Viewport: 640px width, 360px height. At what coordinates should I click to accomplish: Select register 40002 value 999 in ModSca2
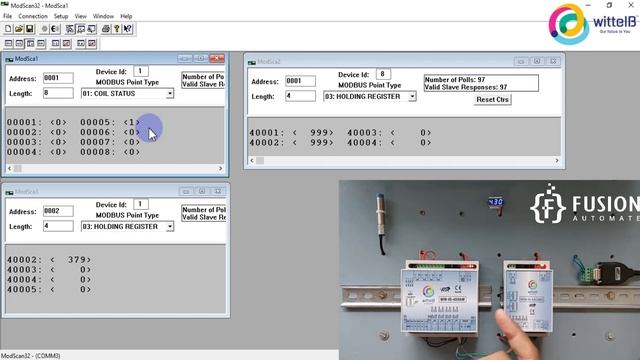313,142
